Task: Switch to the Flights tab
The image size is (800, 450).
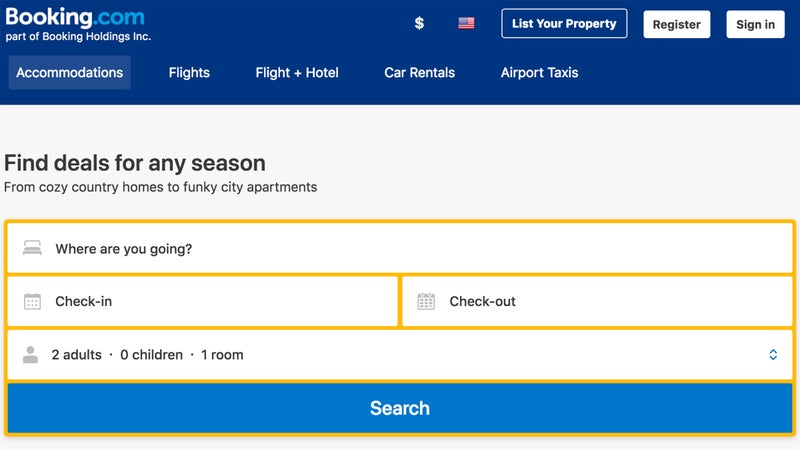Action: (x=189, y=72)
